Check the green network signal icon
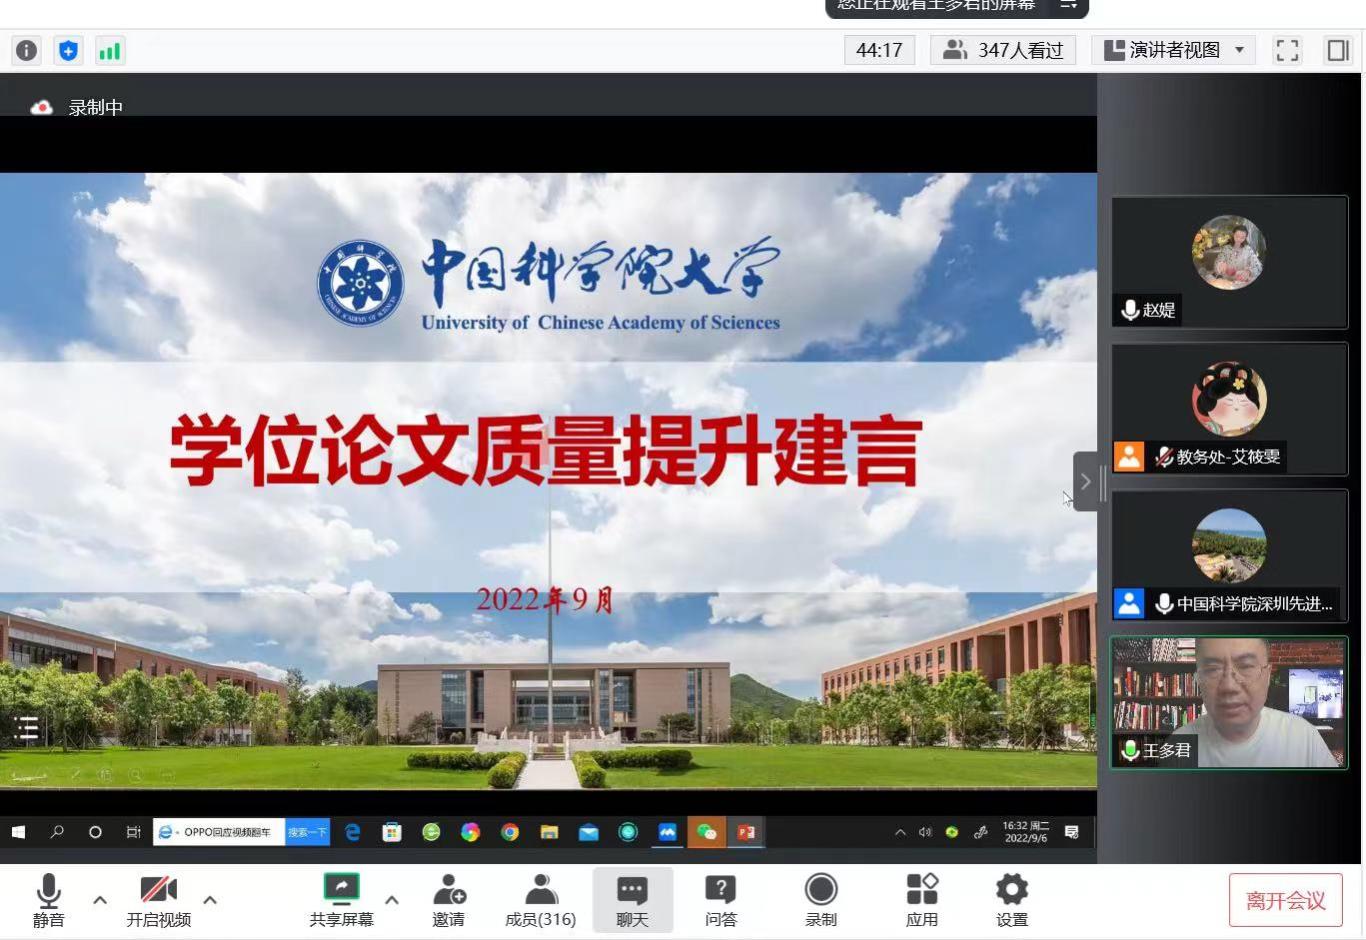Viewport: 1366px width, 940px height. tap(109, 50)
